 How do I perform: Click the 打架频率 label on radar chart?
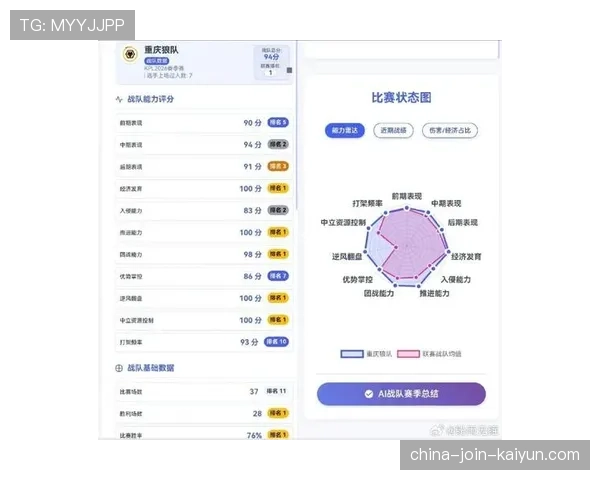click(x=367, y=204)
